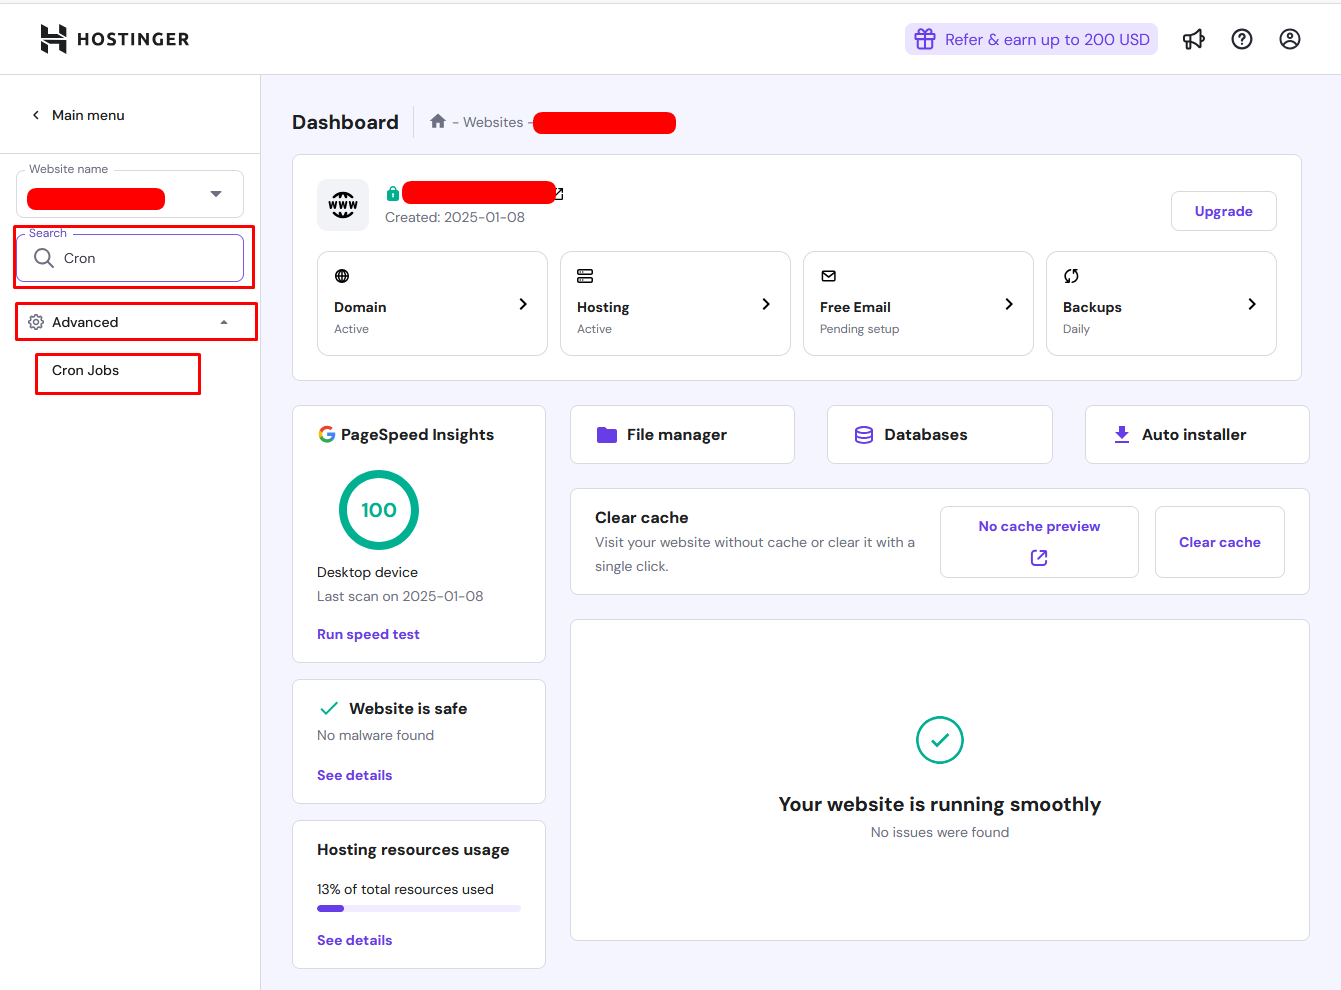The image size is (1341, 990).
Task: Open site via external link icon
Action: 559,194
